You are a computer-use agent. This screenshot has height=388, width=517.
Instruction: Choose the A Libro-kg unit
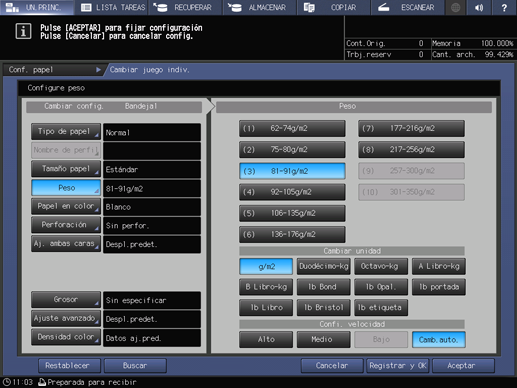click(x=439, y=266)
